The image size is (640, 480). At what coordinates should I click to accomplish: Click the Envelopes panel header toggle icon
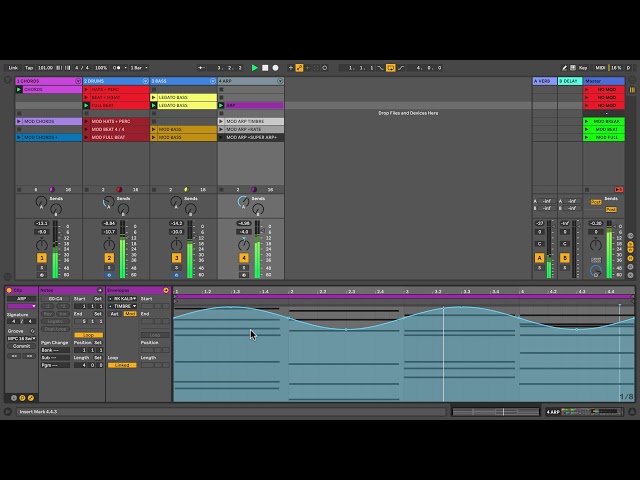point(166,290)
